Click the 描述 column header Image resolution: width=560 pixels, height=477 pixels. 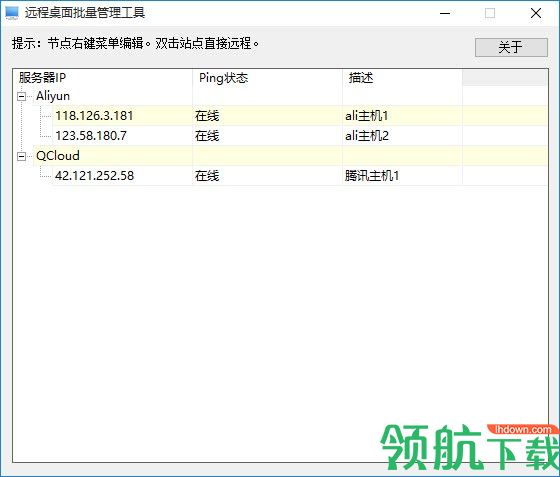(402, 77)
